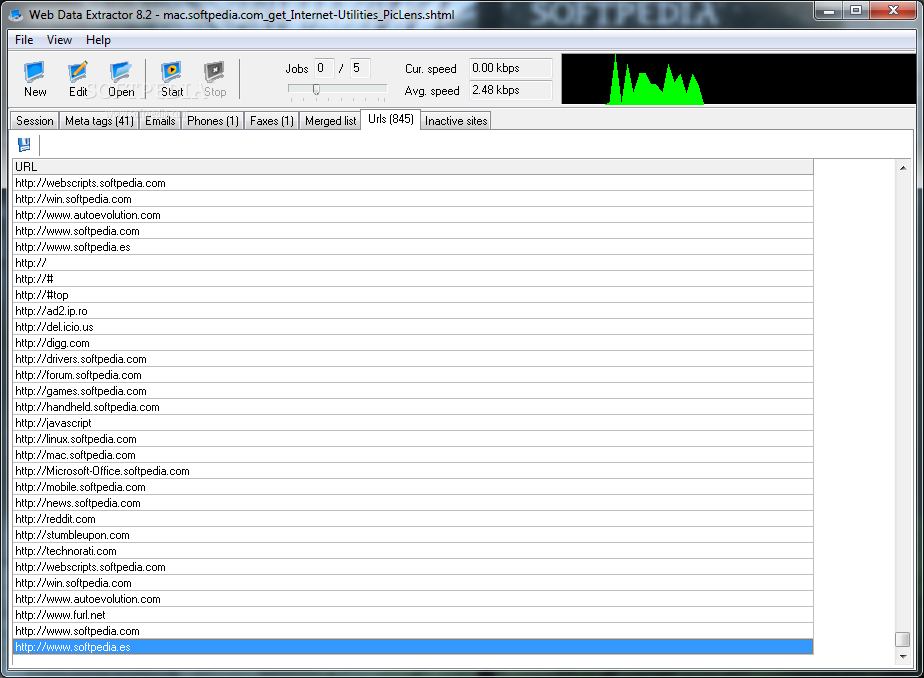Select the row http://technorati.com
924x678 pixels.
[413, 551]
